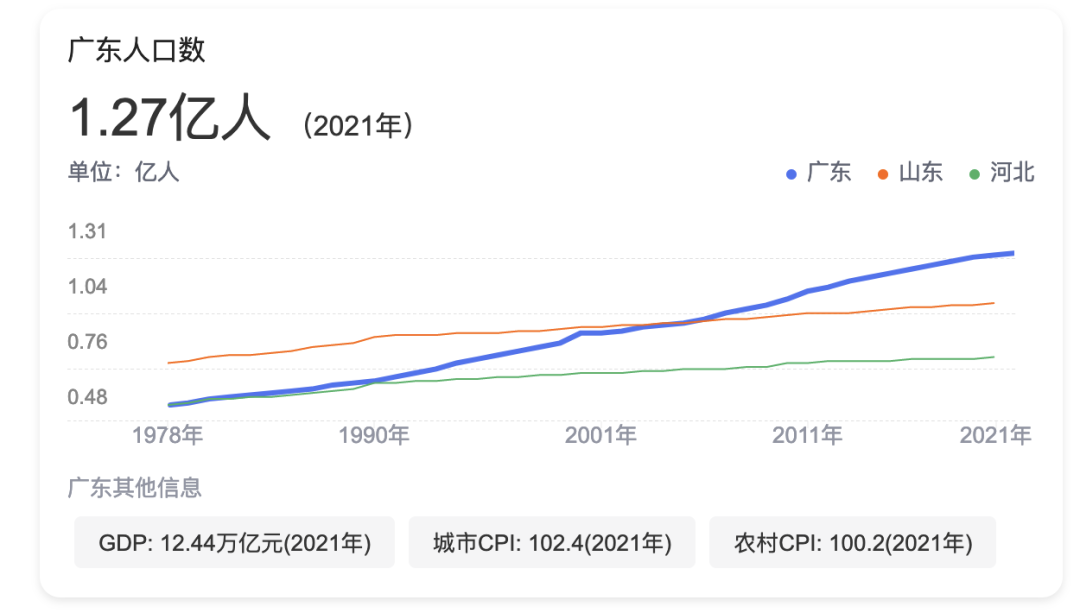
Task: Click the 广东人口数 card title
Action: (136, 51)
